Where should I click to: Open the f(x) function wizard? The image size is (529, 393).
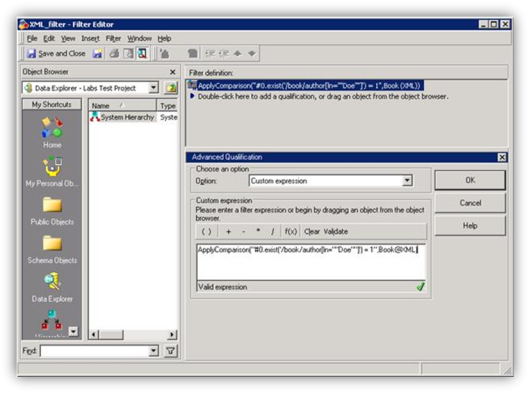(291, 231)
